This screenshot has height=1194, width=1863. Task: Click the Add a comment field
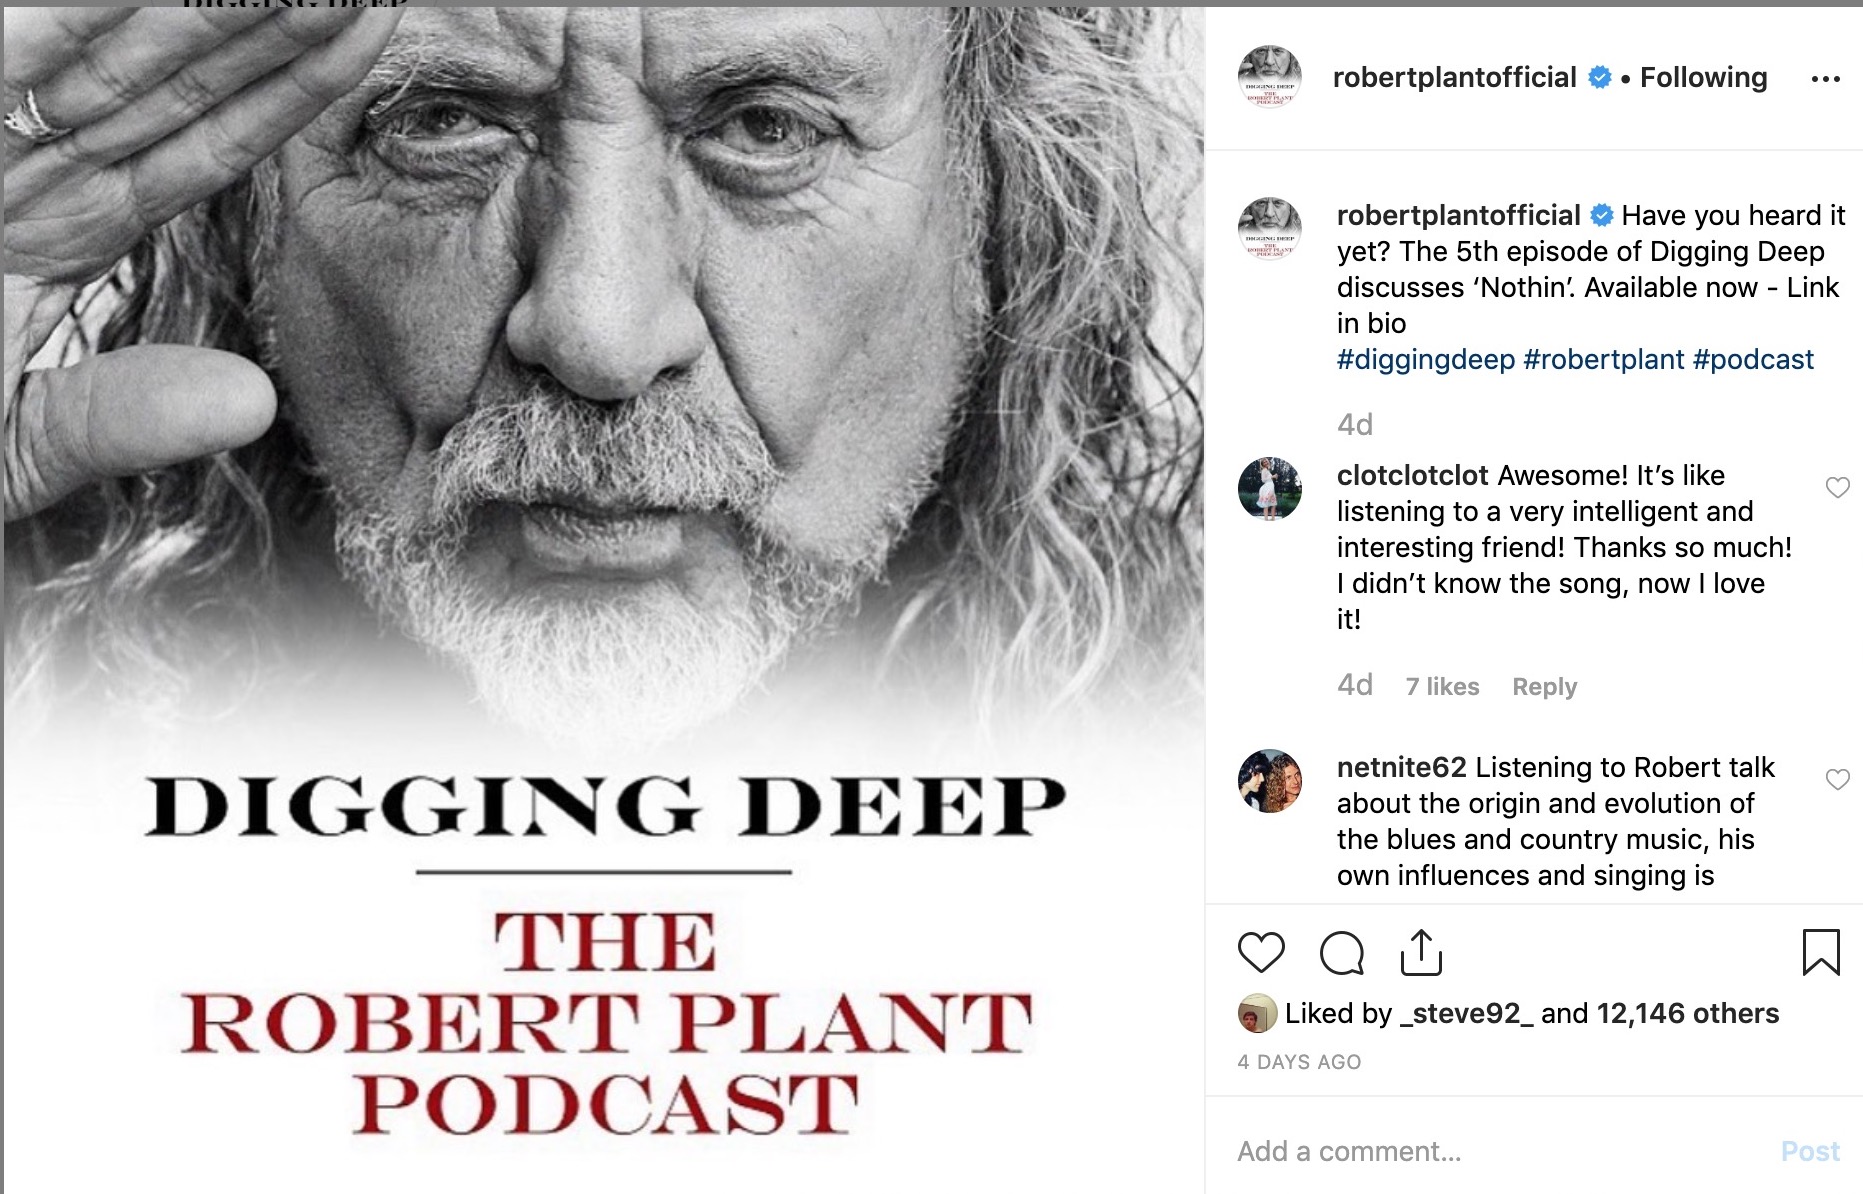click(1500, 1151)
